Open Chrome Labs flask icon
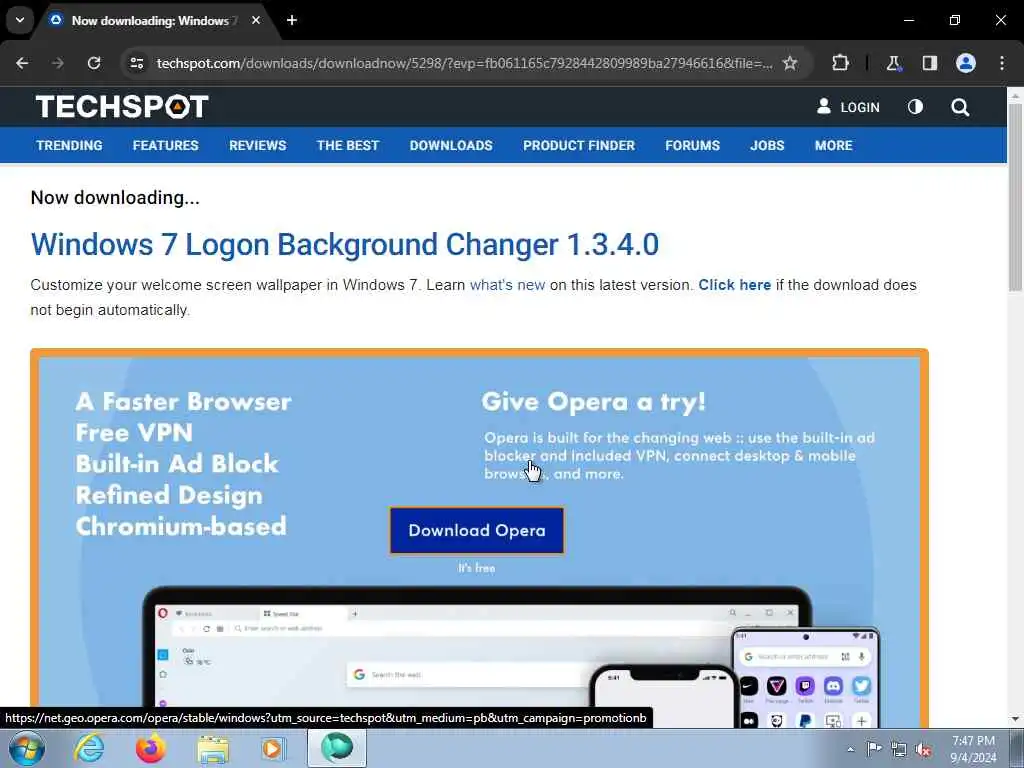 [x=893, y=63]
